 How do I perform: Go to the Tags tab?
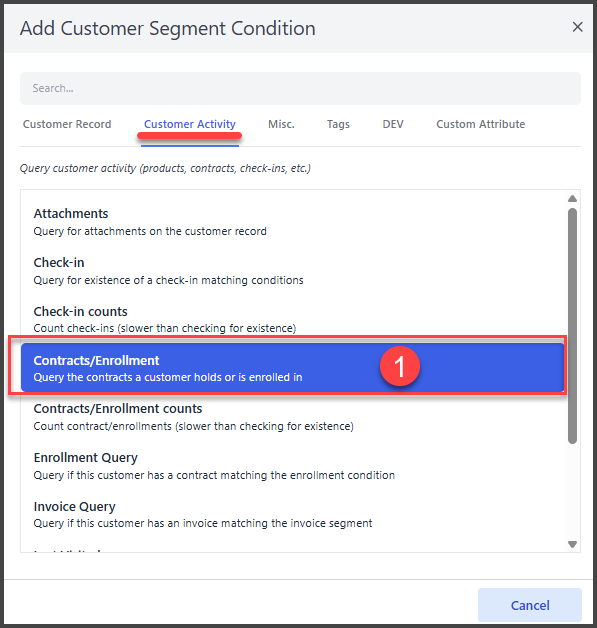[338, 124]
